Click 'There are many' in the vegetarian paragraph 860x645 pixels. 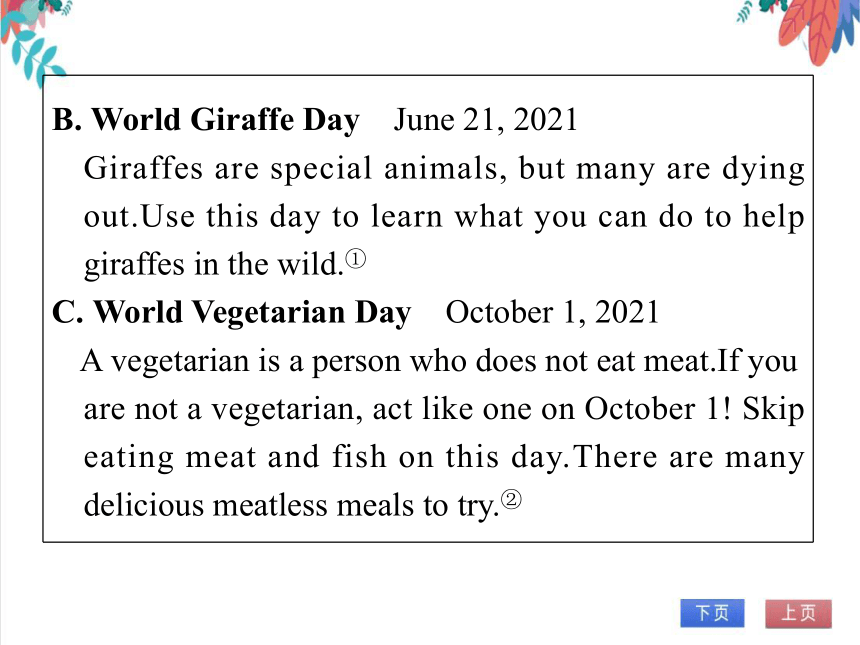[688, 457]
